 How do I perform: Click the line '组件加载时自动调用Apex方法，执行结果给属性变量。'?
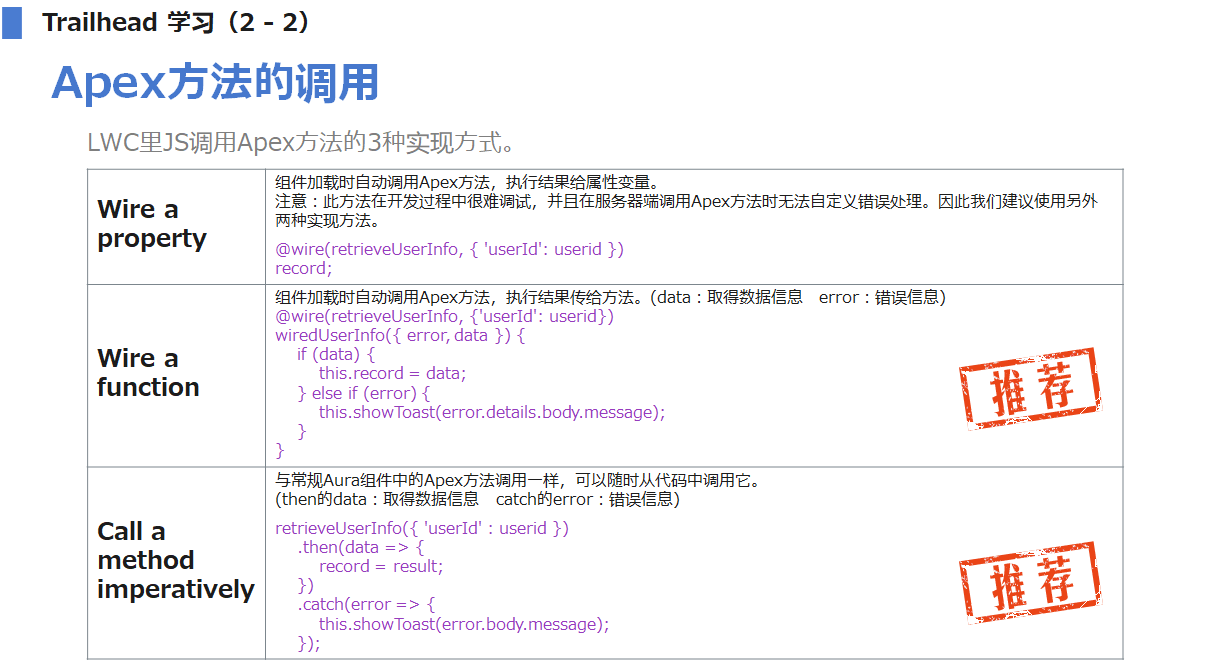(467, 182)
